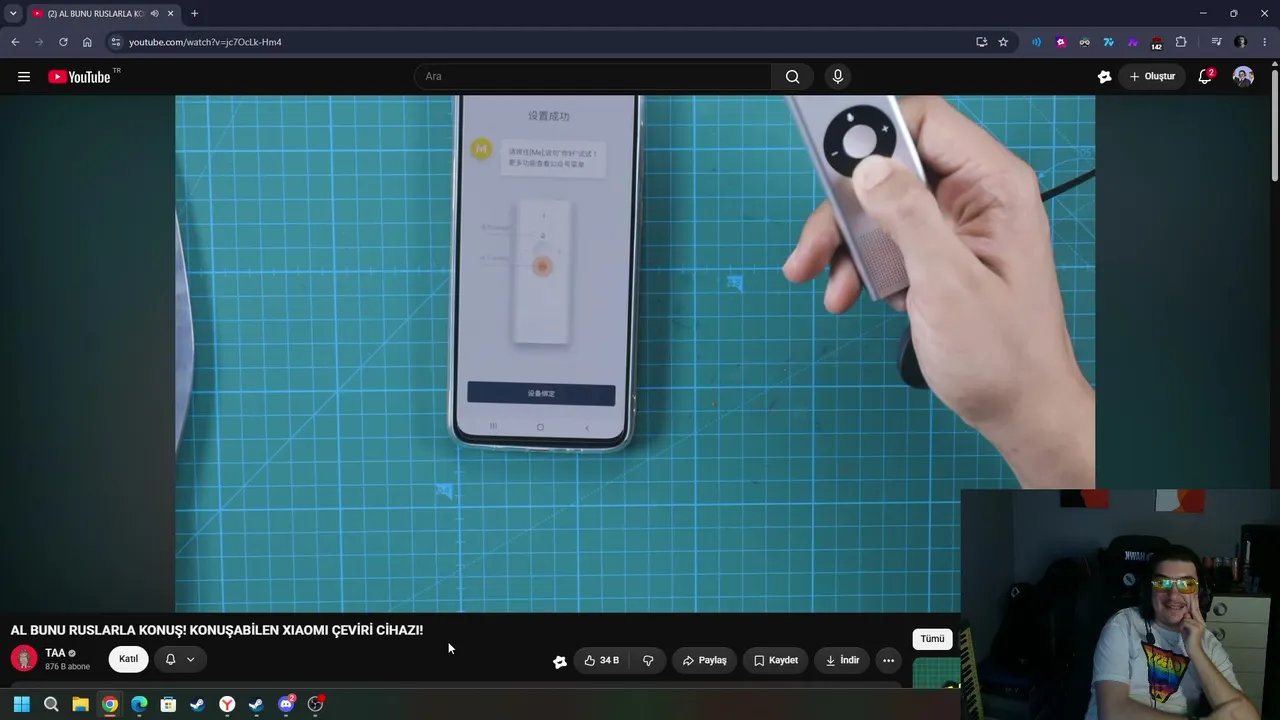The height and width of the screenshot is (720, 1280).
Task: Open Yandex Browser from the taskbar
Action: pyautogui.click(x=227, y=704)
